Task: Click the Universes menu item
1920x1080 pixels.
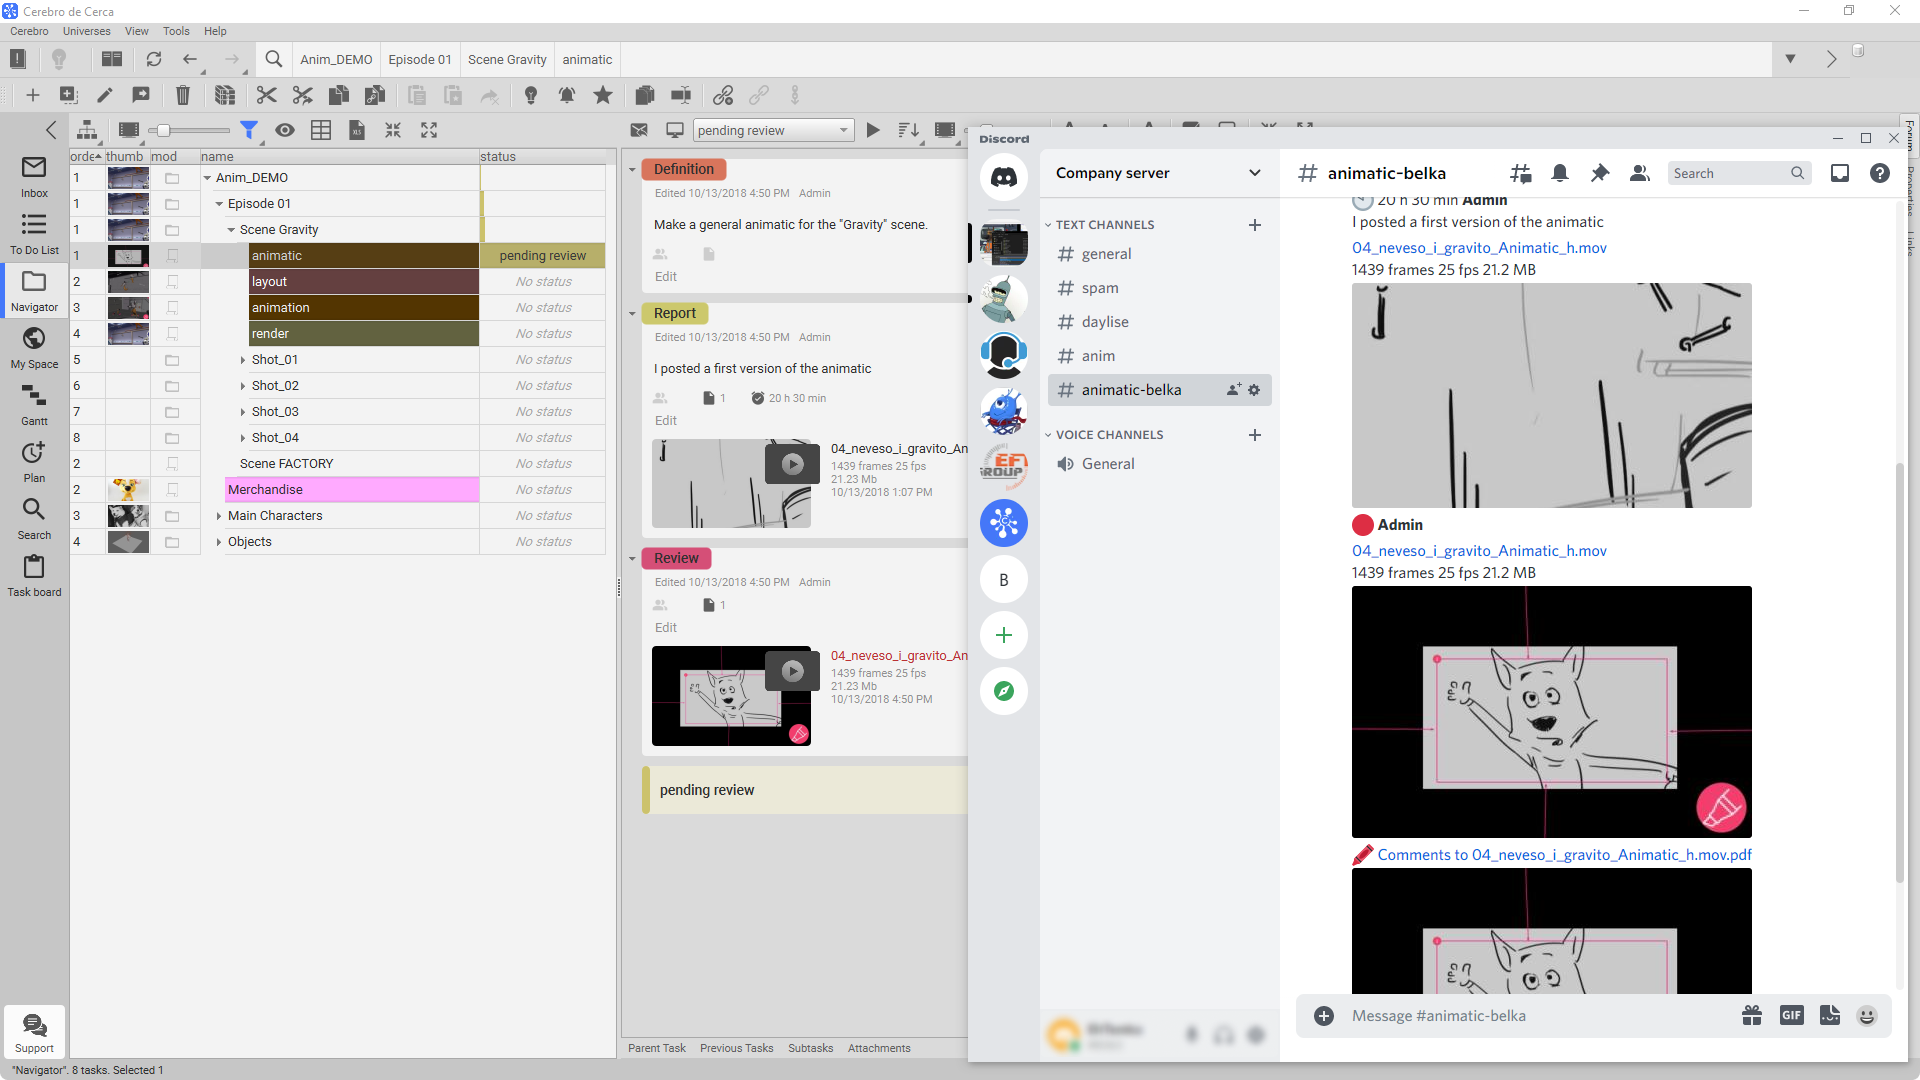Action: coord(87,30)
